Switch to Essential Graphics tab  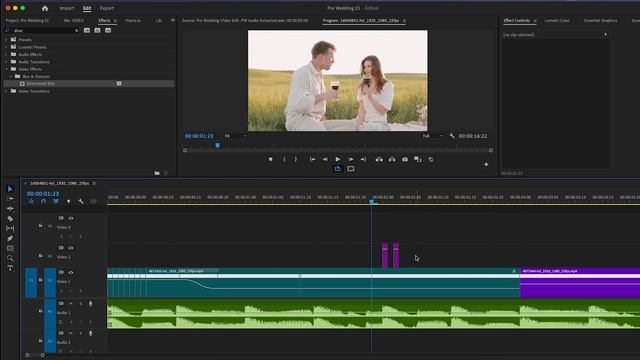point(600,20)
